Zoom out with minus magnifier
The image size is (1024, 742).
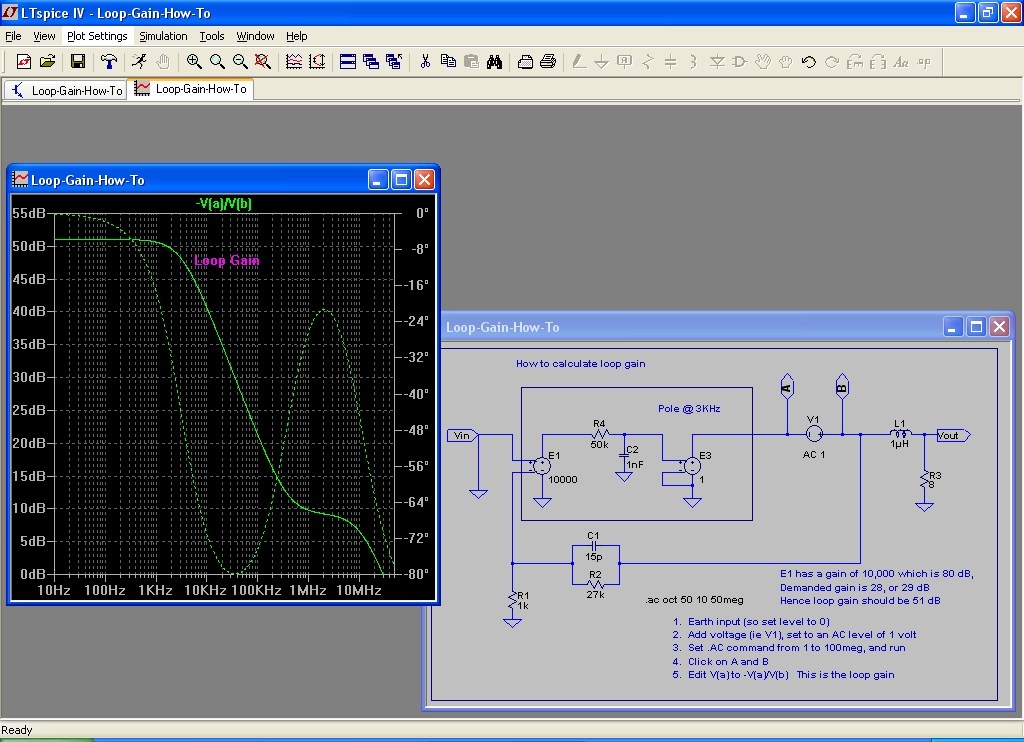click(240, 61)
